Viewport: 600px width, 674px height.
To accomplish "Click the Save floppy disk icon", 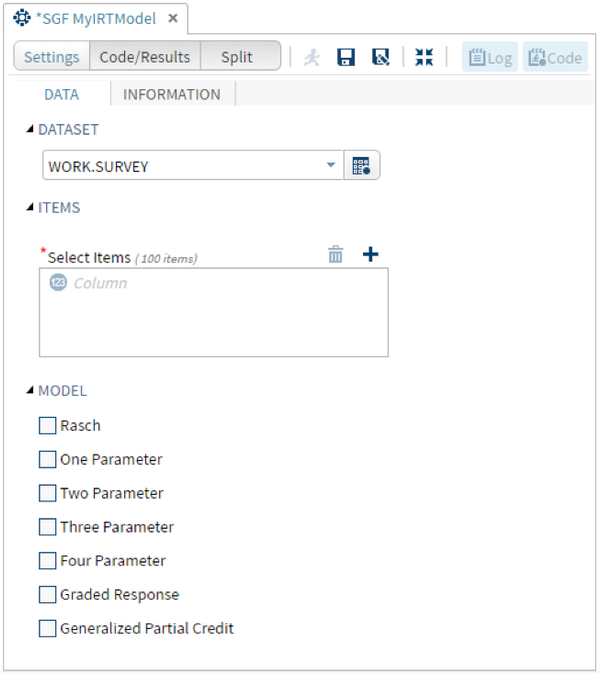I will pos(346,57).
